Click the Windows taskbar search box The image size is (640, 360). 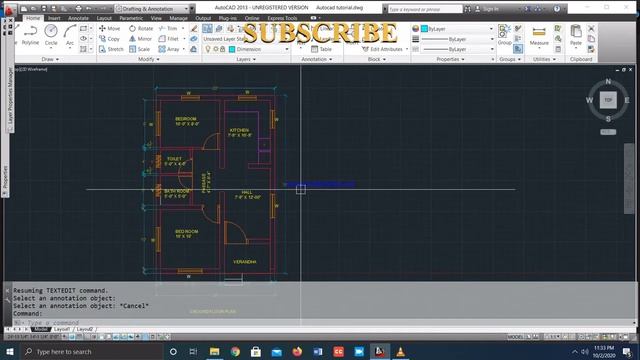(x=91, y=351)
